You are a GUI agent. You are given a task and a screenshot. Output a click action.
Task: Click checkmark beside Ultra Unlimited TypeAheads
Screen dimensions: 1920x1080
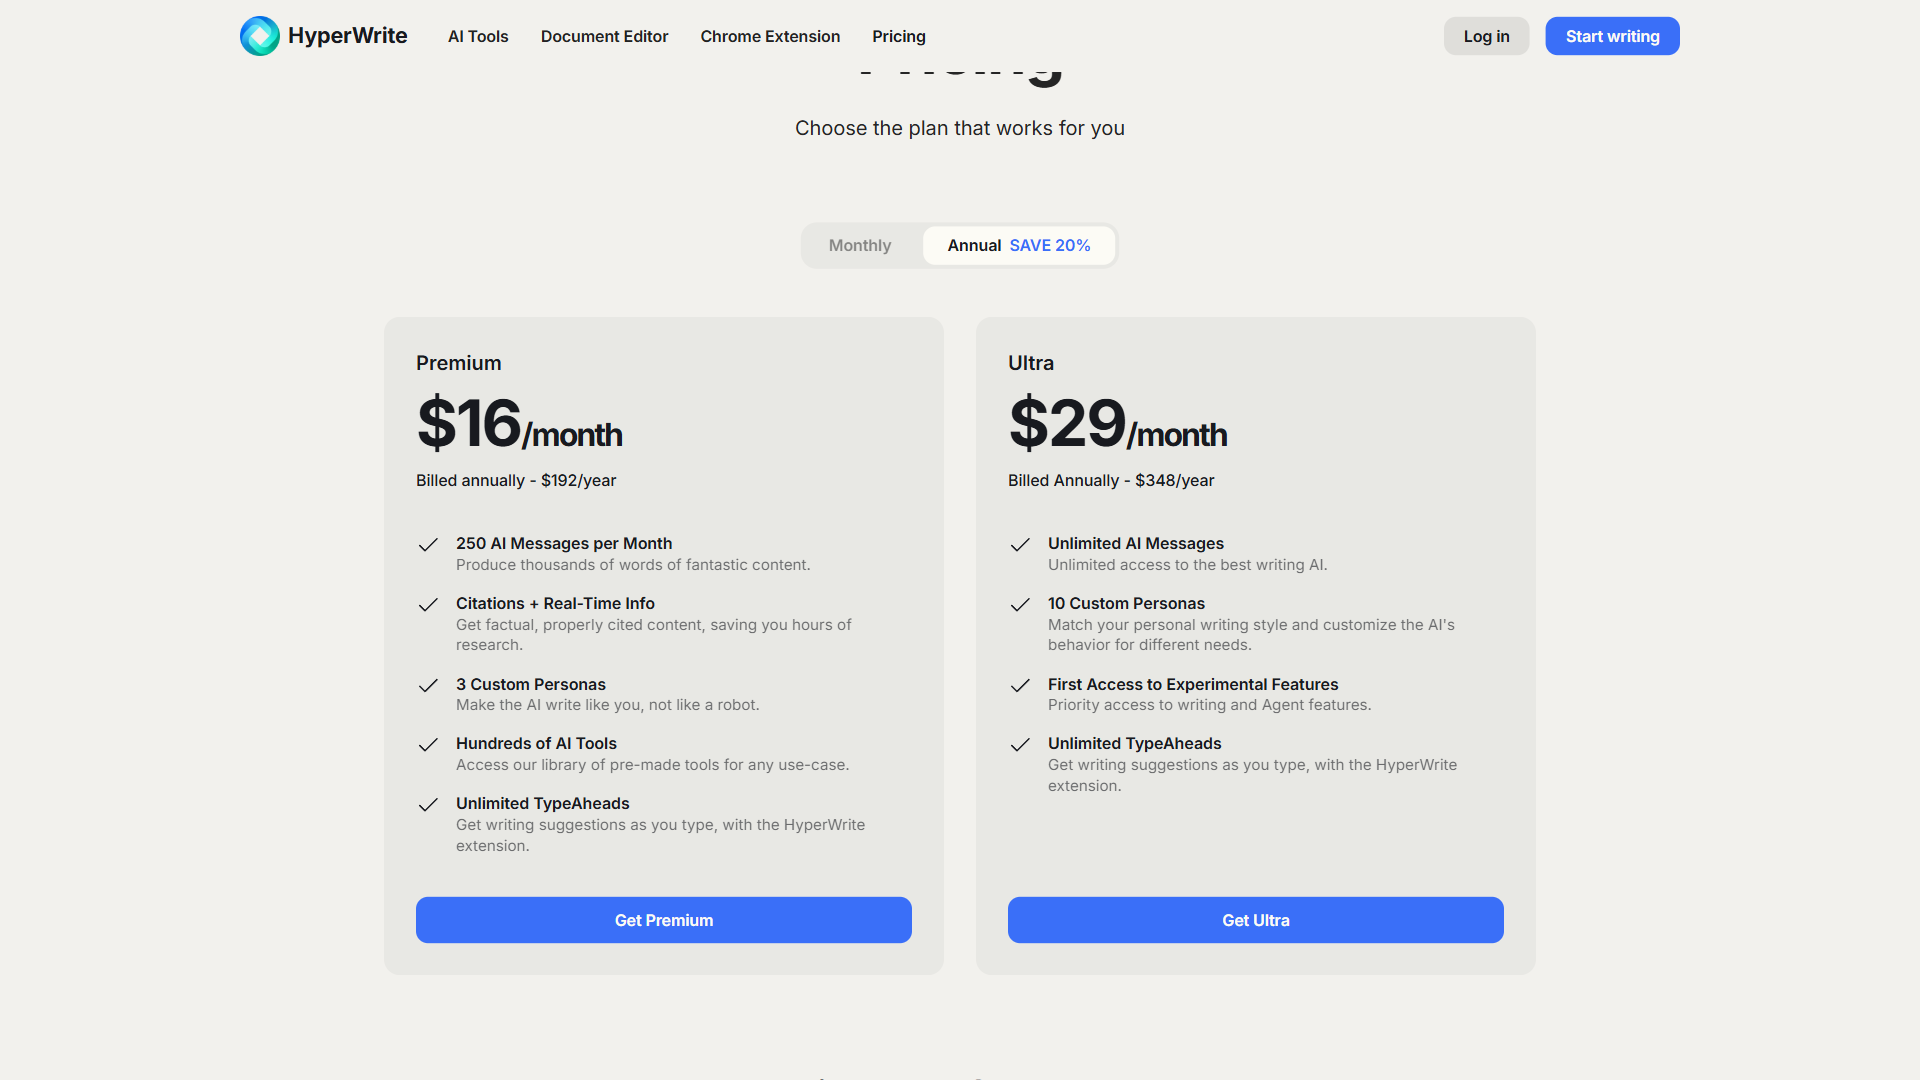point(1020,745)
